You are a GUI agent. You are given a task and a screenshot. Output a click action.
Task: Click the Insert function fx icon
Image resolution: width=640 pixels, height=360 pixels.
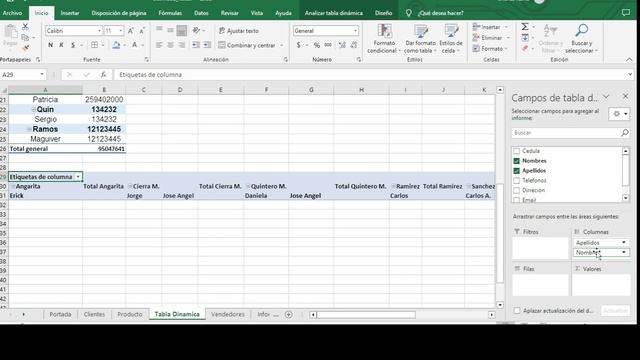click(103, 75)
